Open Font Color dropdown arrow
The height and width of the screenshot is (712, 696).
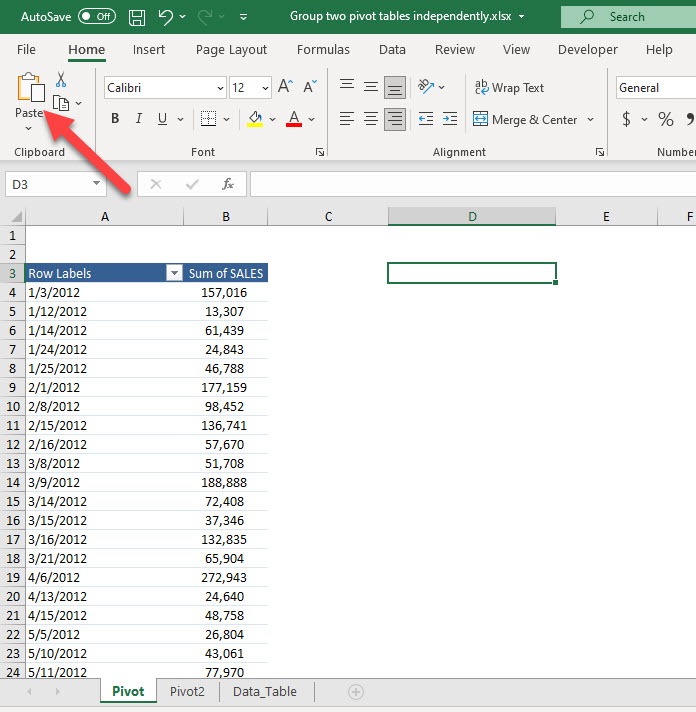(x=311, y=119)
